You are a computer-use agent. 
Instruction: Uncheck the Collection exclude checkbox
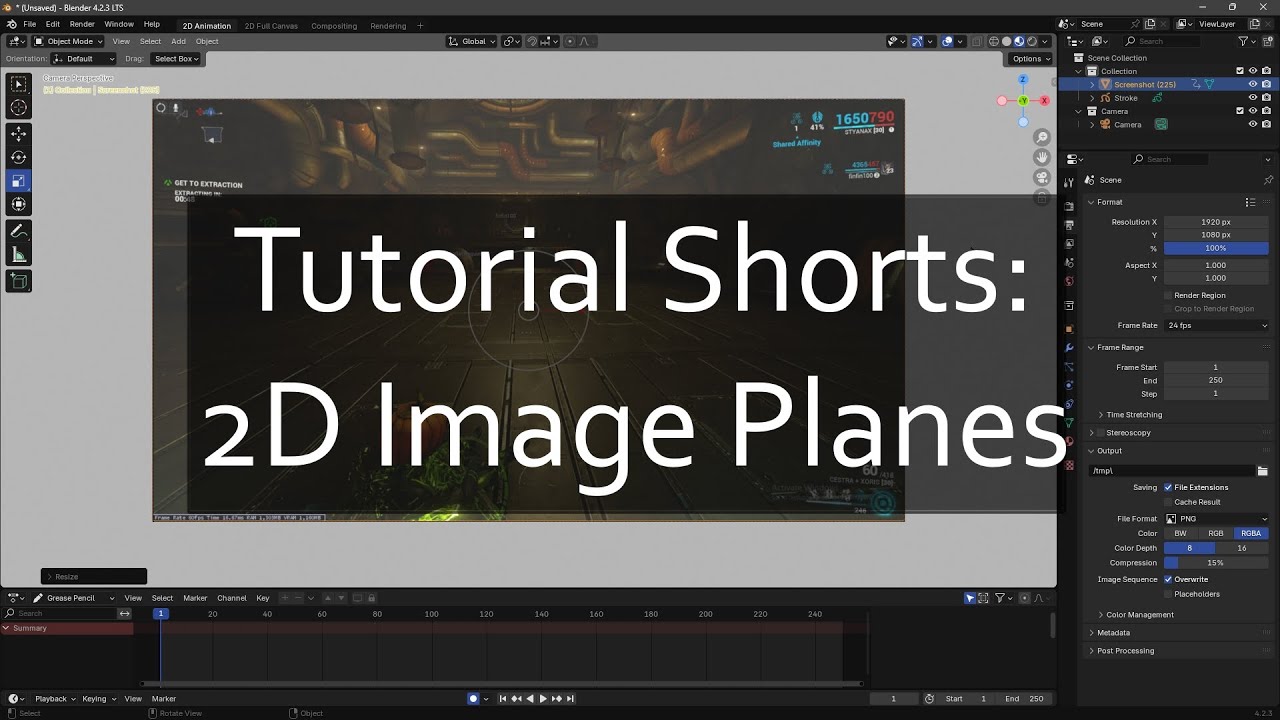click(1240, 71)
